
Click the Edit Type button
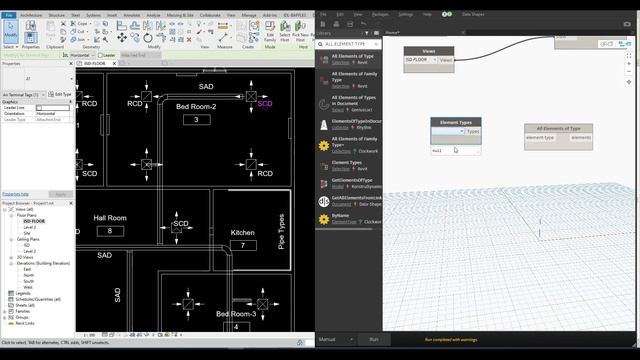point(60,94)
